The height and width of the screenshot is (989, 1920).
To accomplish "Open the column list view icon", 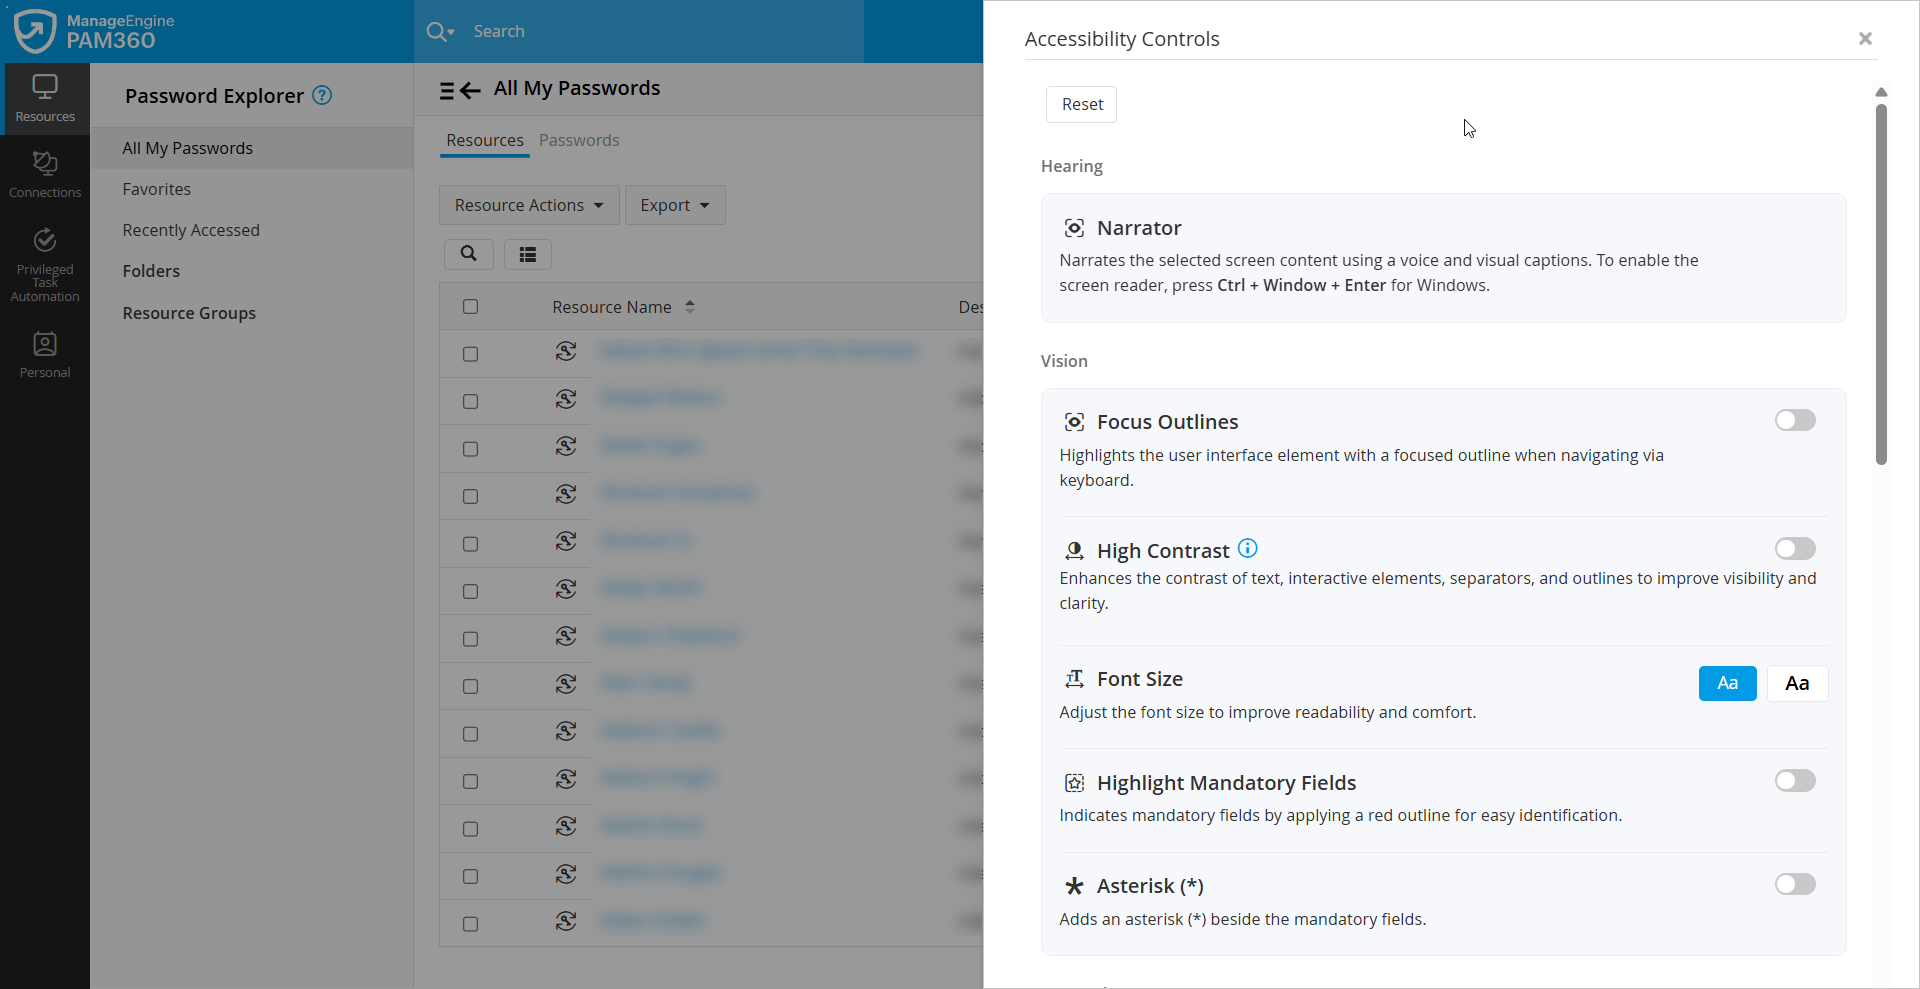I will click(528, 254).
